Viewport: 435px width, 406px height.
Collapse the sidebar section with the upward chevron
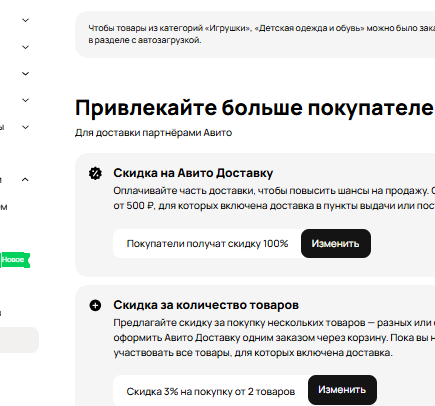pos(25,180)
